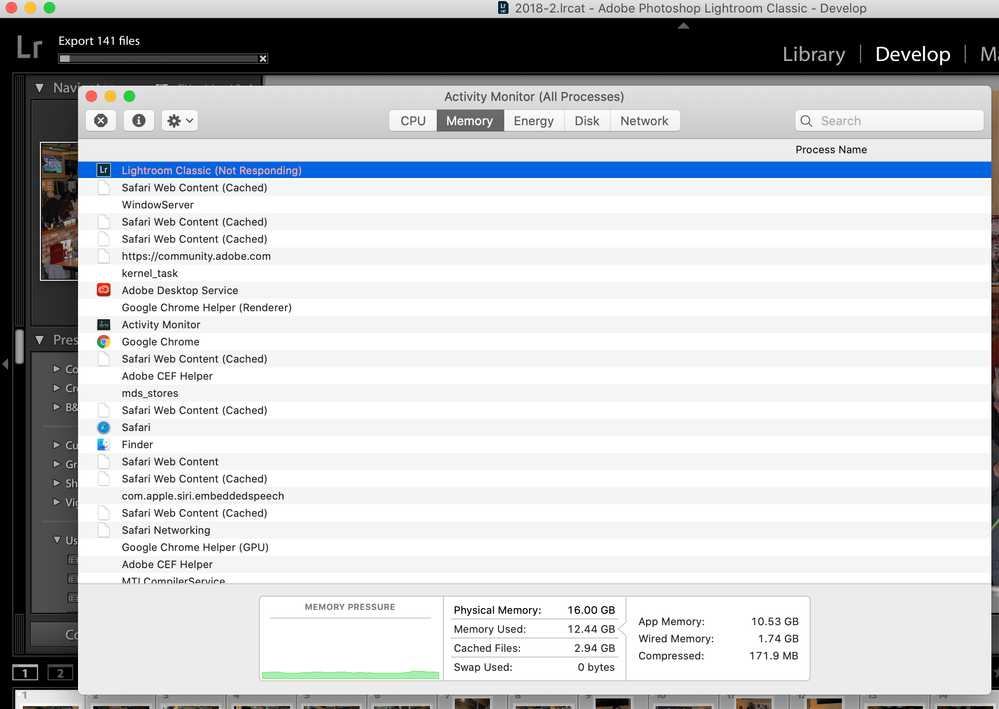Click the Search field in Activity Monitor
The height and width of the screenshot is (709, 999).
pyautogui.click(x=889, y=121)
